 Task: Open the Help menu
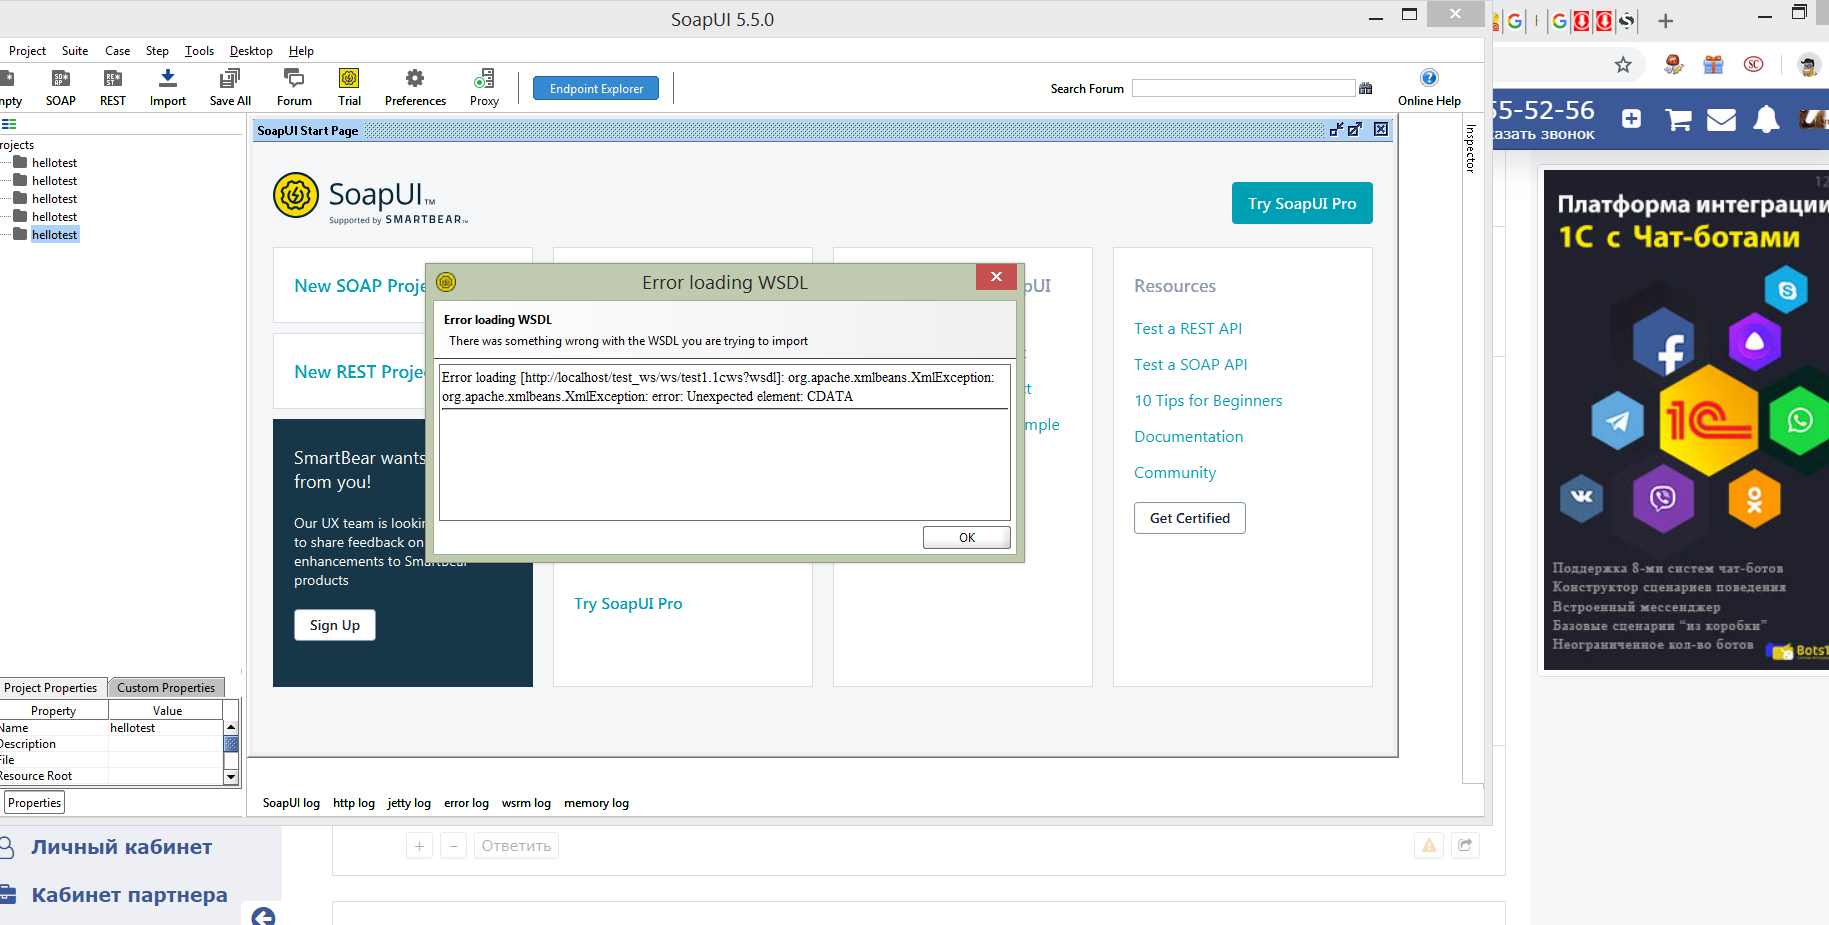click(301, 51)
